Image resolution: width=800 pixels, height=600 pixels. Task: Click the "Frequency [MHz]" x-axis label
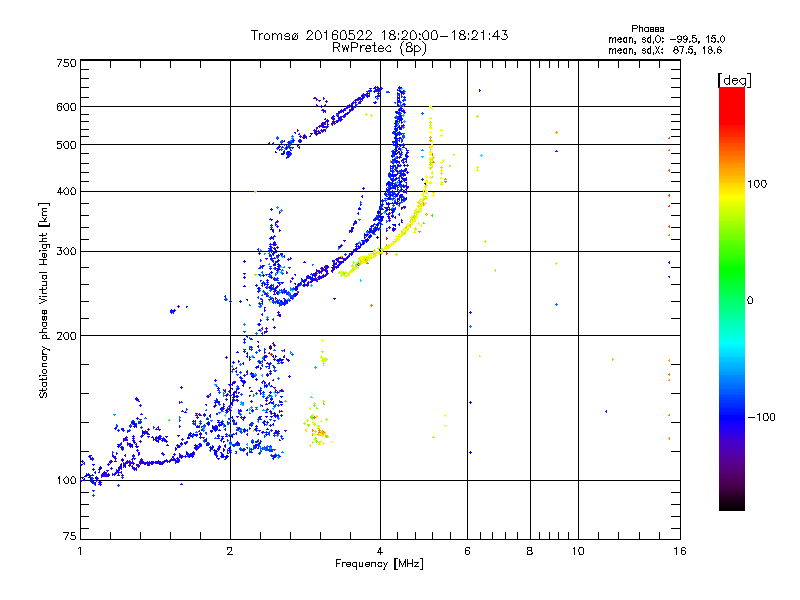click(x=379, y=564)
